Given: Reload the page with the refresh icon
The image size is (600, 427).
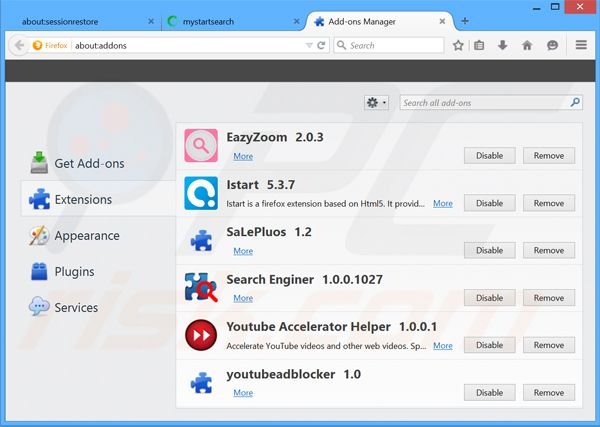Looking at the screenshot, I should click(321, 46).
